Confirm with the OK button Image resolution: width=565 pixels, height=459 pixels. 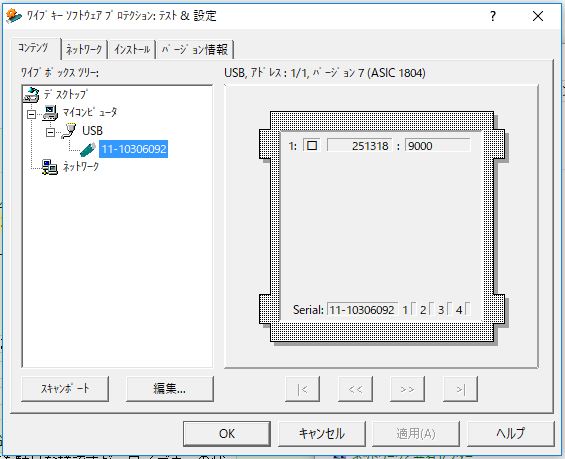tap(227, 433)
